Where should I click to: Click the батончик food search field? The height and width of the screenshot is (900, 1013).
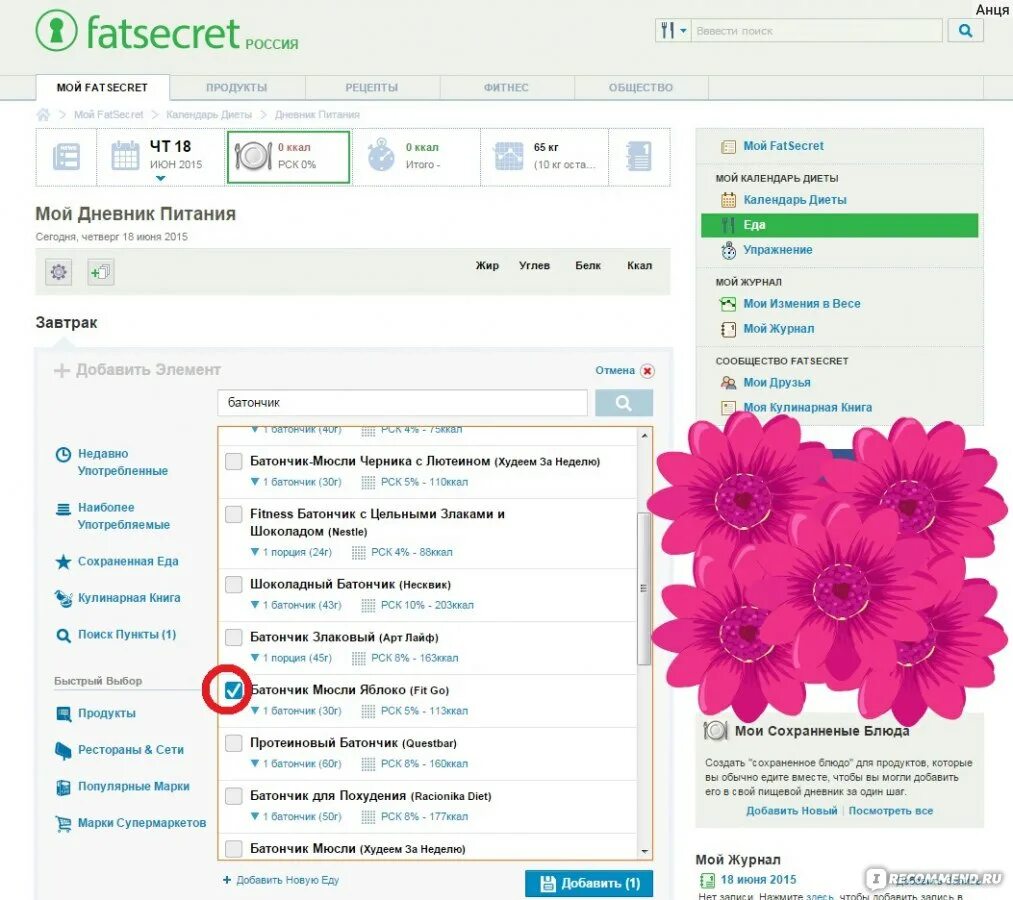coord(402,403)
